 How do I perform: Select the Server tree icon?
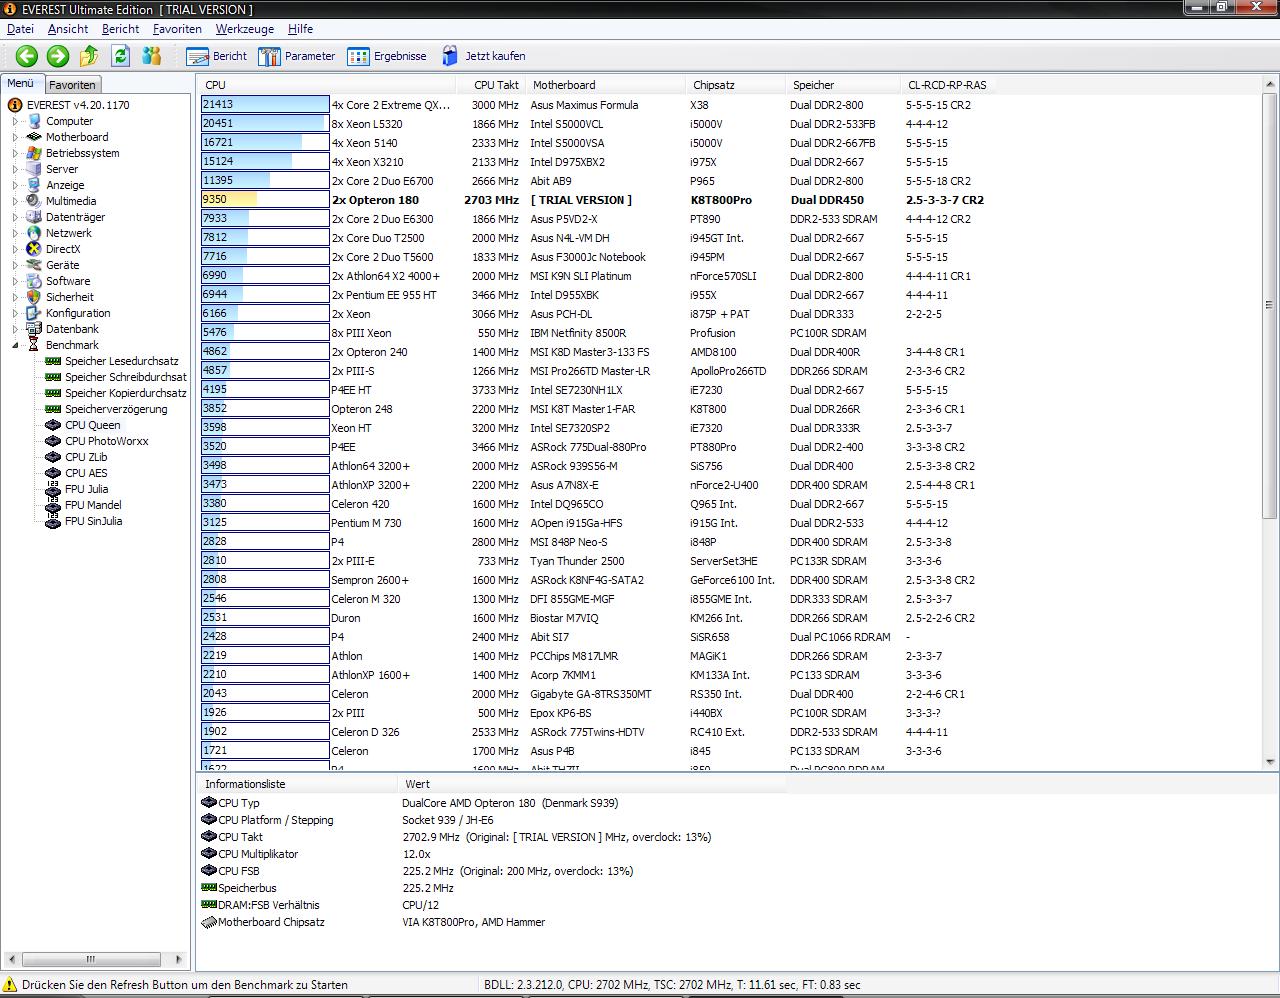35,169
